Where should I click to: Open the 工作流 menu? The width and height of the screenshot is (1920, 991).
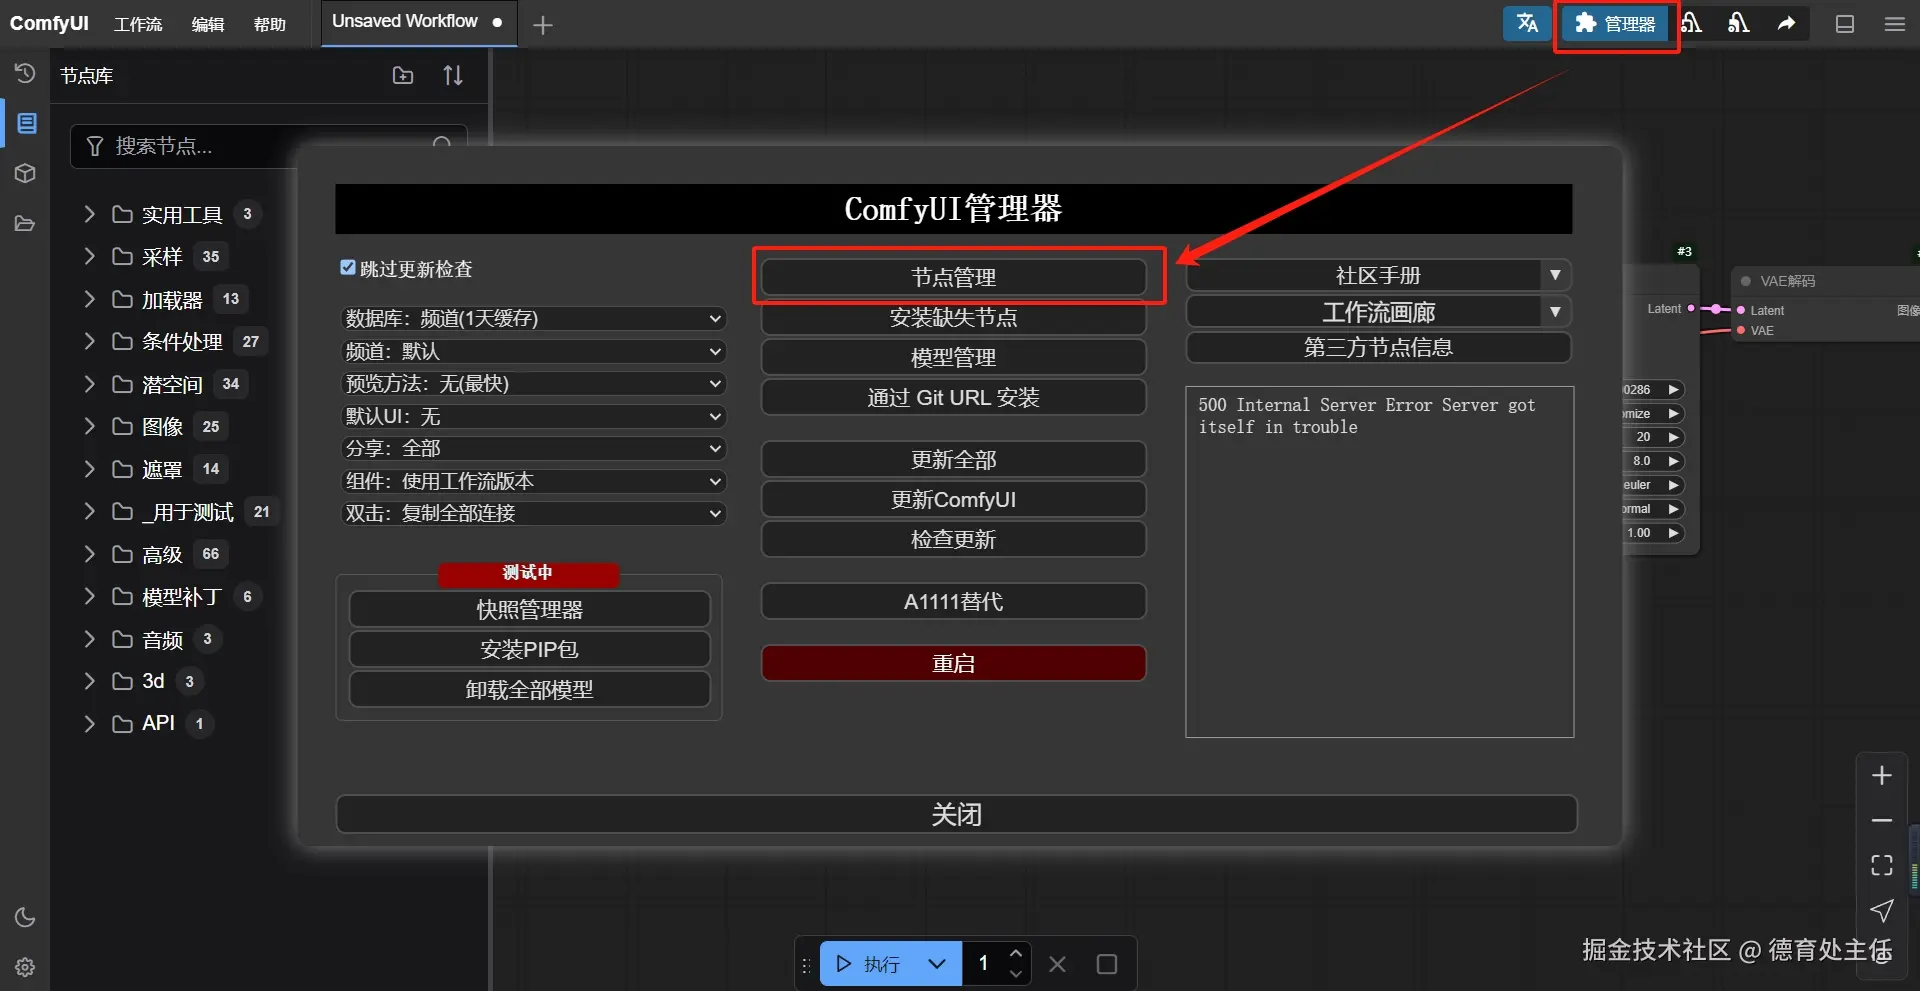point(138,24)
